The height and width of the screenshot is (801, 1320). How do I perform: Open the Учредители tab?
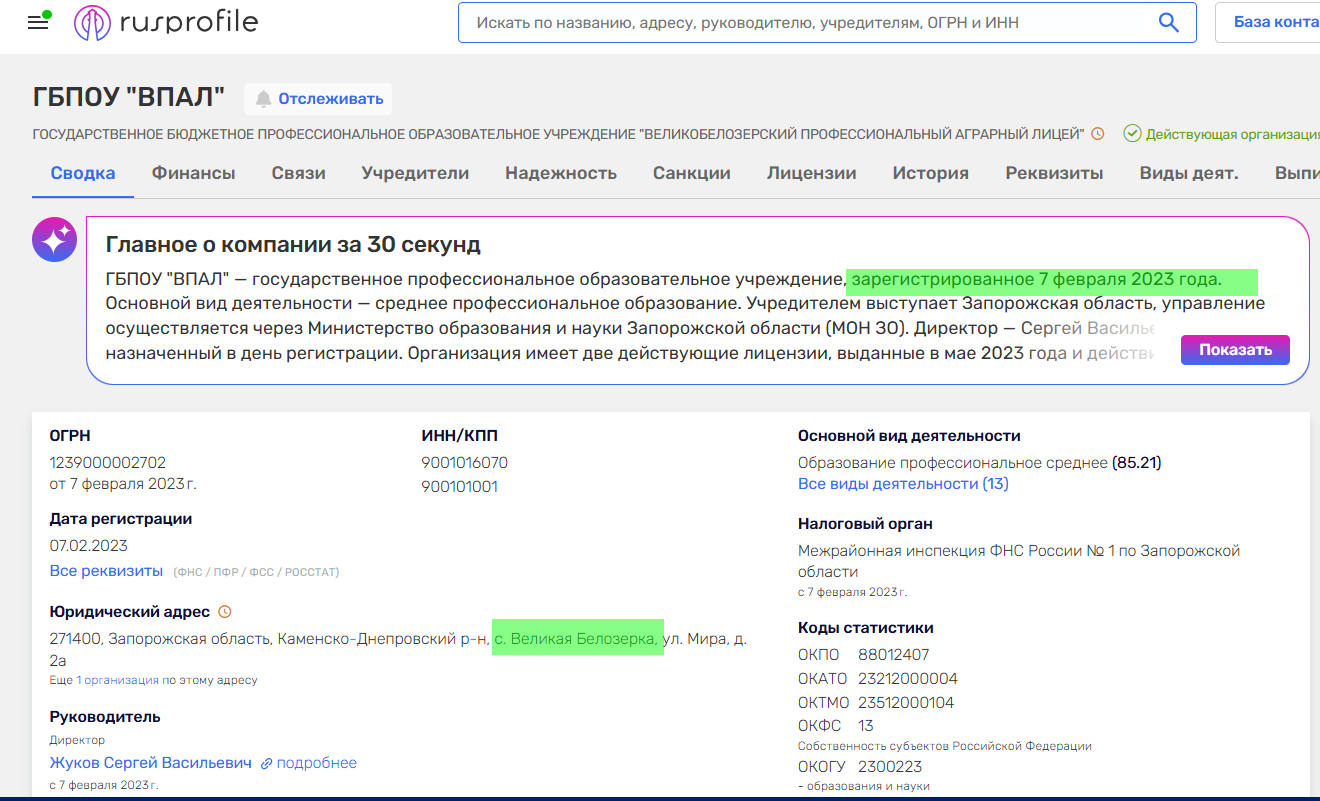point(415,173)
